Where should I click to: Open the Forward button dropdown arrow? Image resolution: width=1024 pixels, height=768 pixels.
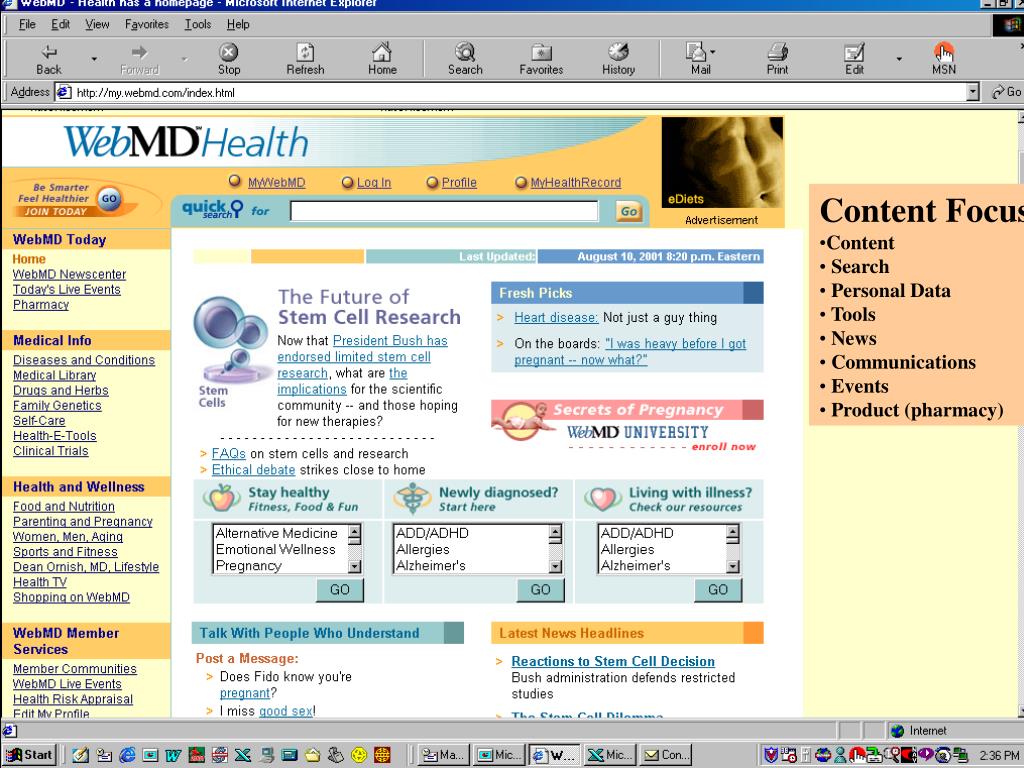[185, 59]
